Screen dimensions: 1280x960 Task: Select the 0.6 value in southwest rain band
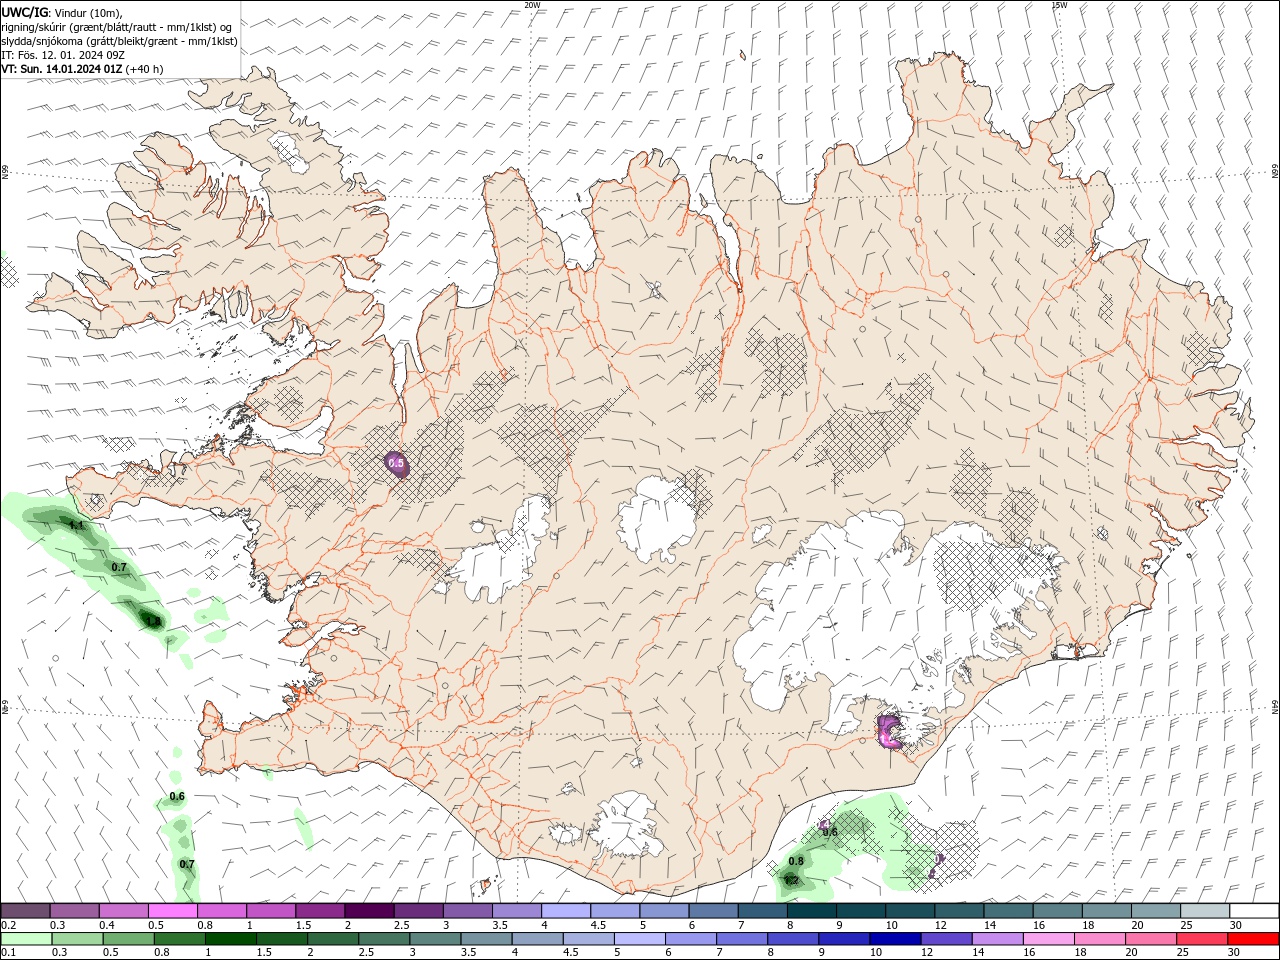pyautogui.click(x=177, y=797)
